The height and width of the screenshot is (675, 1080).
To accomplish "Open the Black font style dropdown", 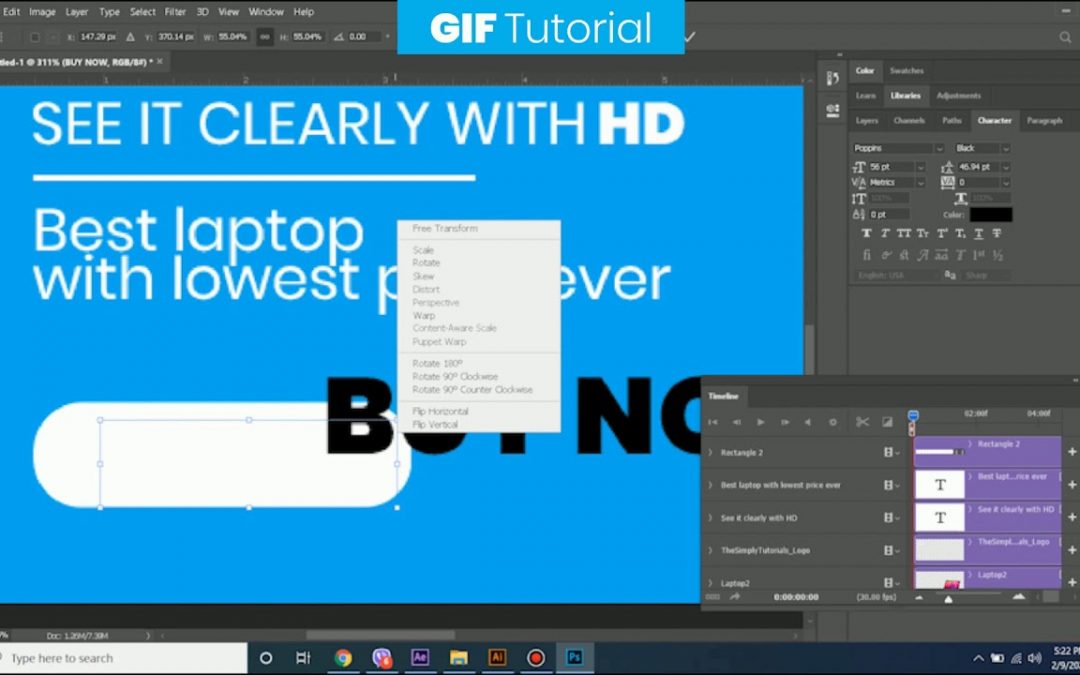I will (1006, 148).
